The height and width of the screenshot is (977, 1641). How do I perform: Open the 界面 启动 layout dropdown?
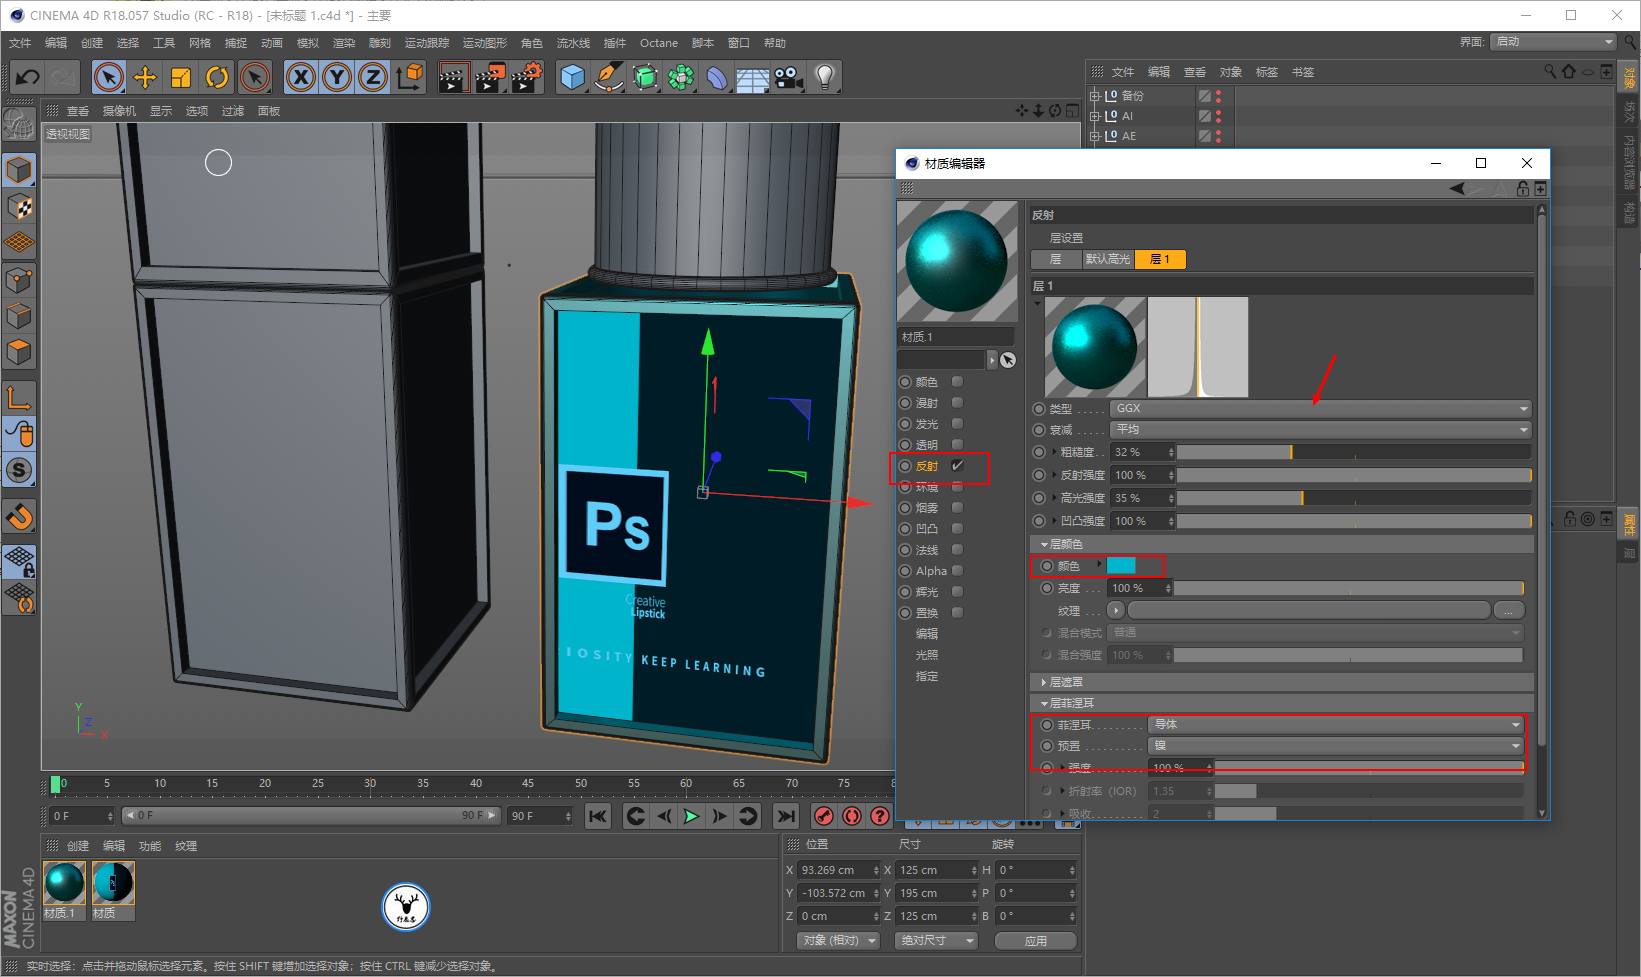coord(1553,41)
